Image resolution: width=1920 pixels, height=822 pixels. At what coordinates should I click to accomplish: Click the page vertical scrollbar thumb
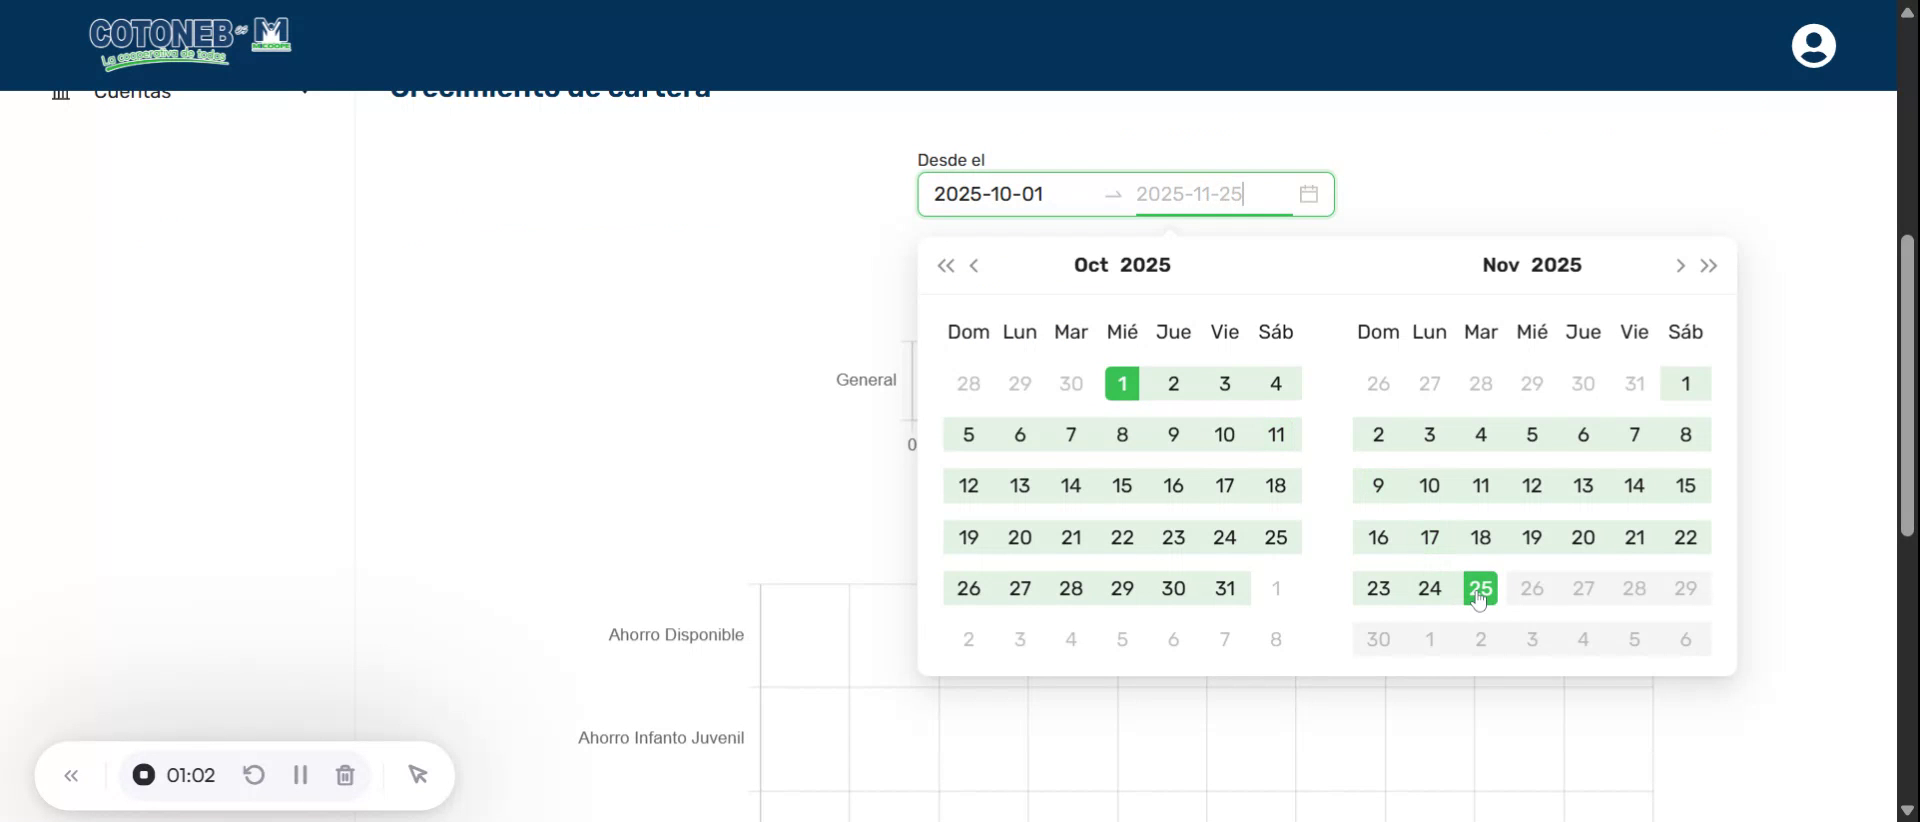(x=1908, y=385)
